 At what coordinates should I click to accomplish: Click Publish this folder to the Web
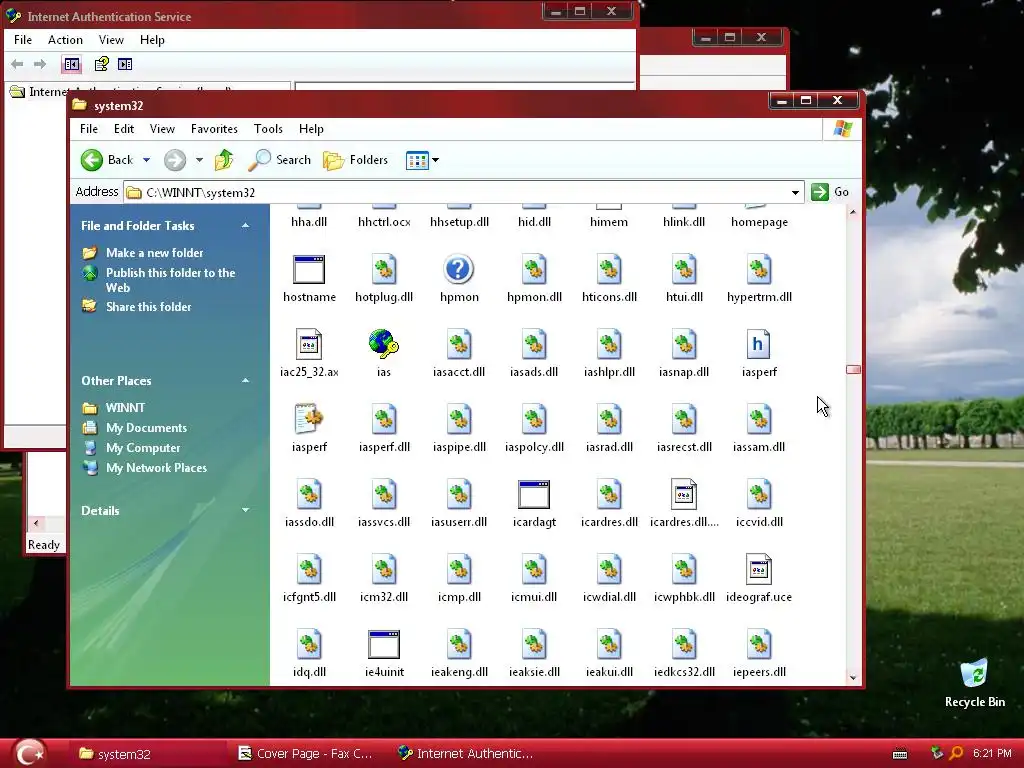point(170,280)
